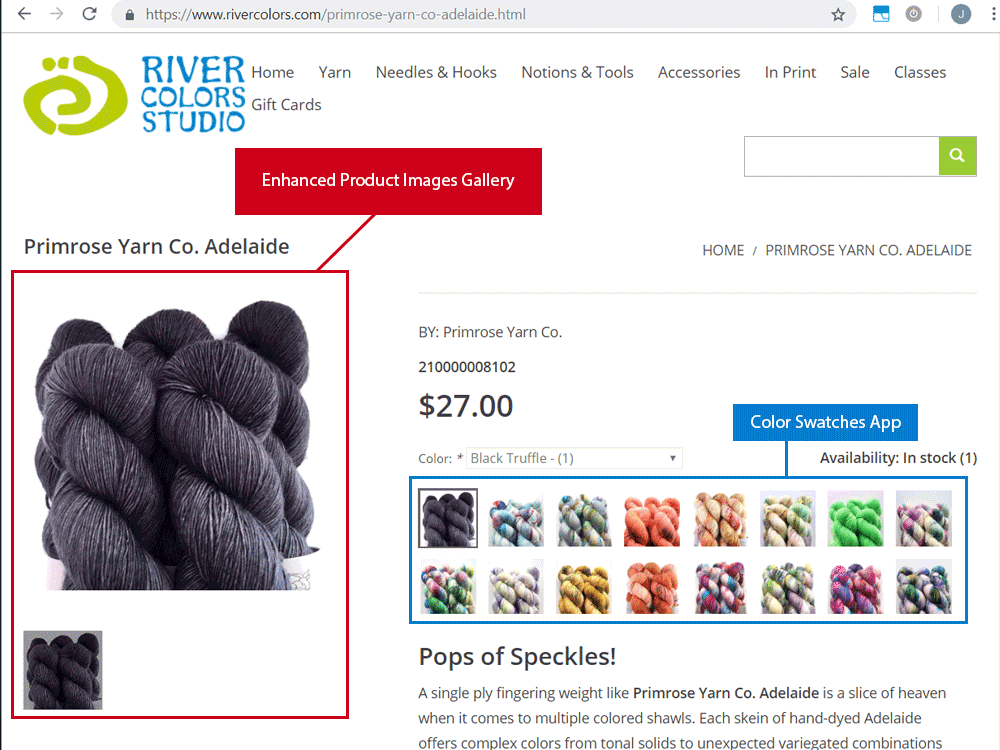Pick the golden yellow yarn swatch
This screenshot has width=1000, height=750.
[584, 587]
